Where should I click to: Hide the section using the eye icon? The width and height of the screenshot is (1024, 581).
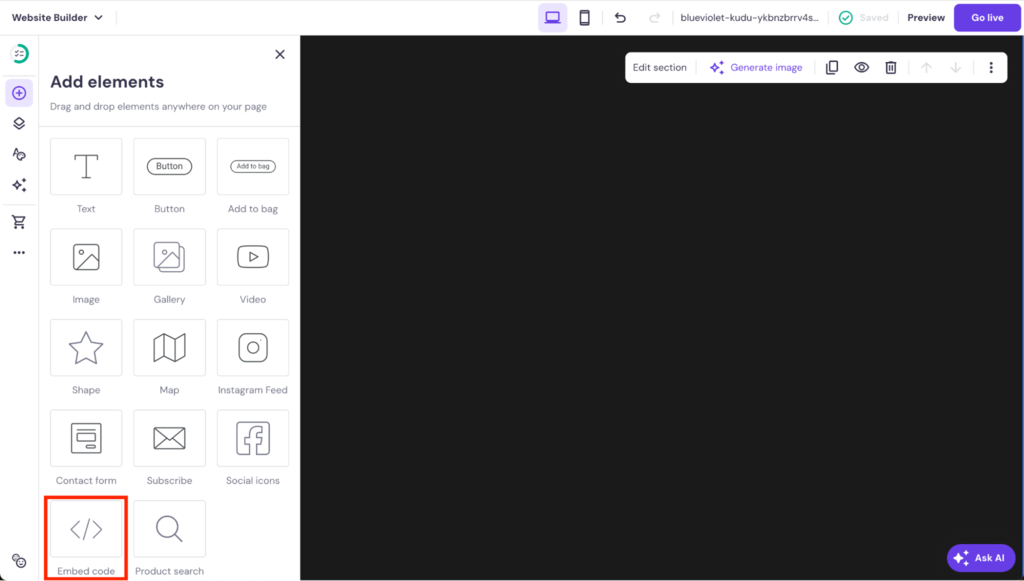point(861,67)
